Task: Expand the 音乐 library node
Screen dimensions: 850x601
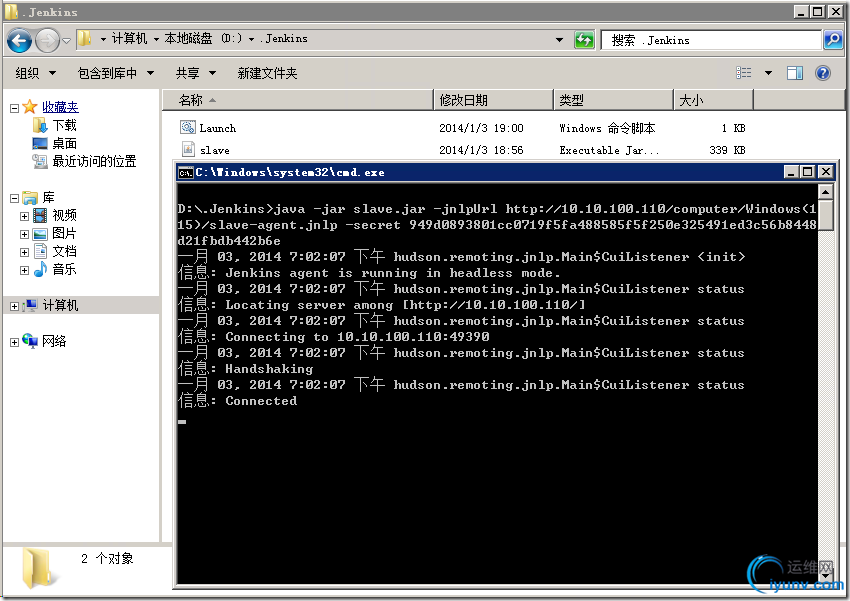Action: click(x=24, y=270)
